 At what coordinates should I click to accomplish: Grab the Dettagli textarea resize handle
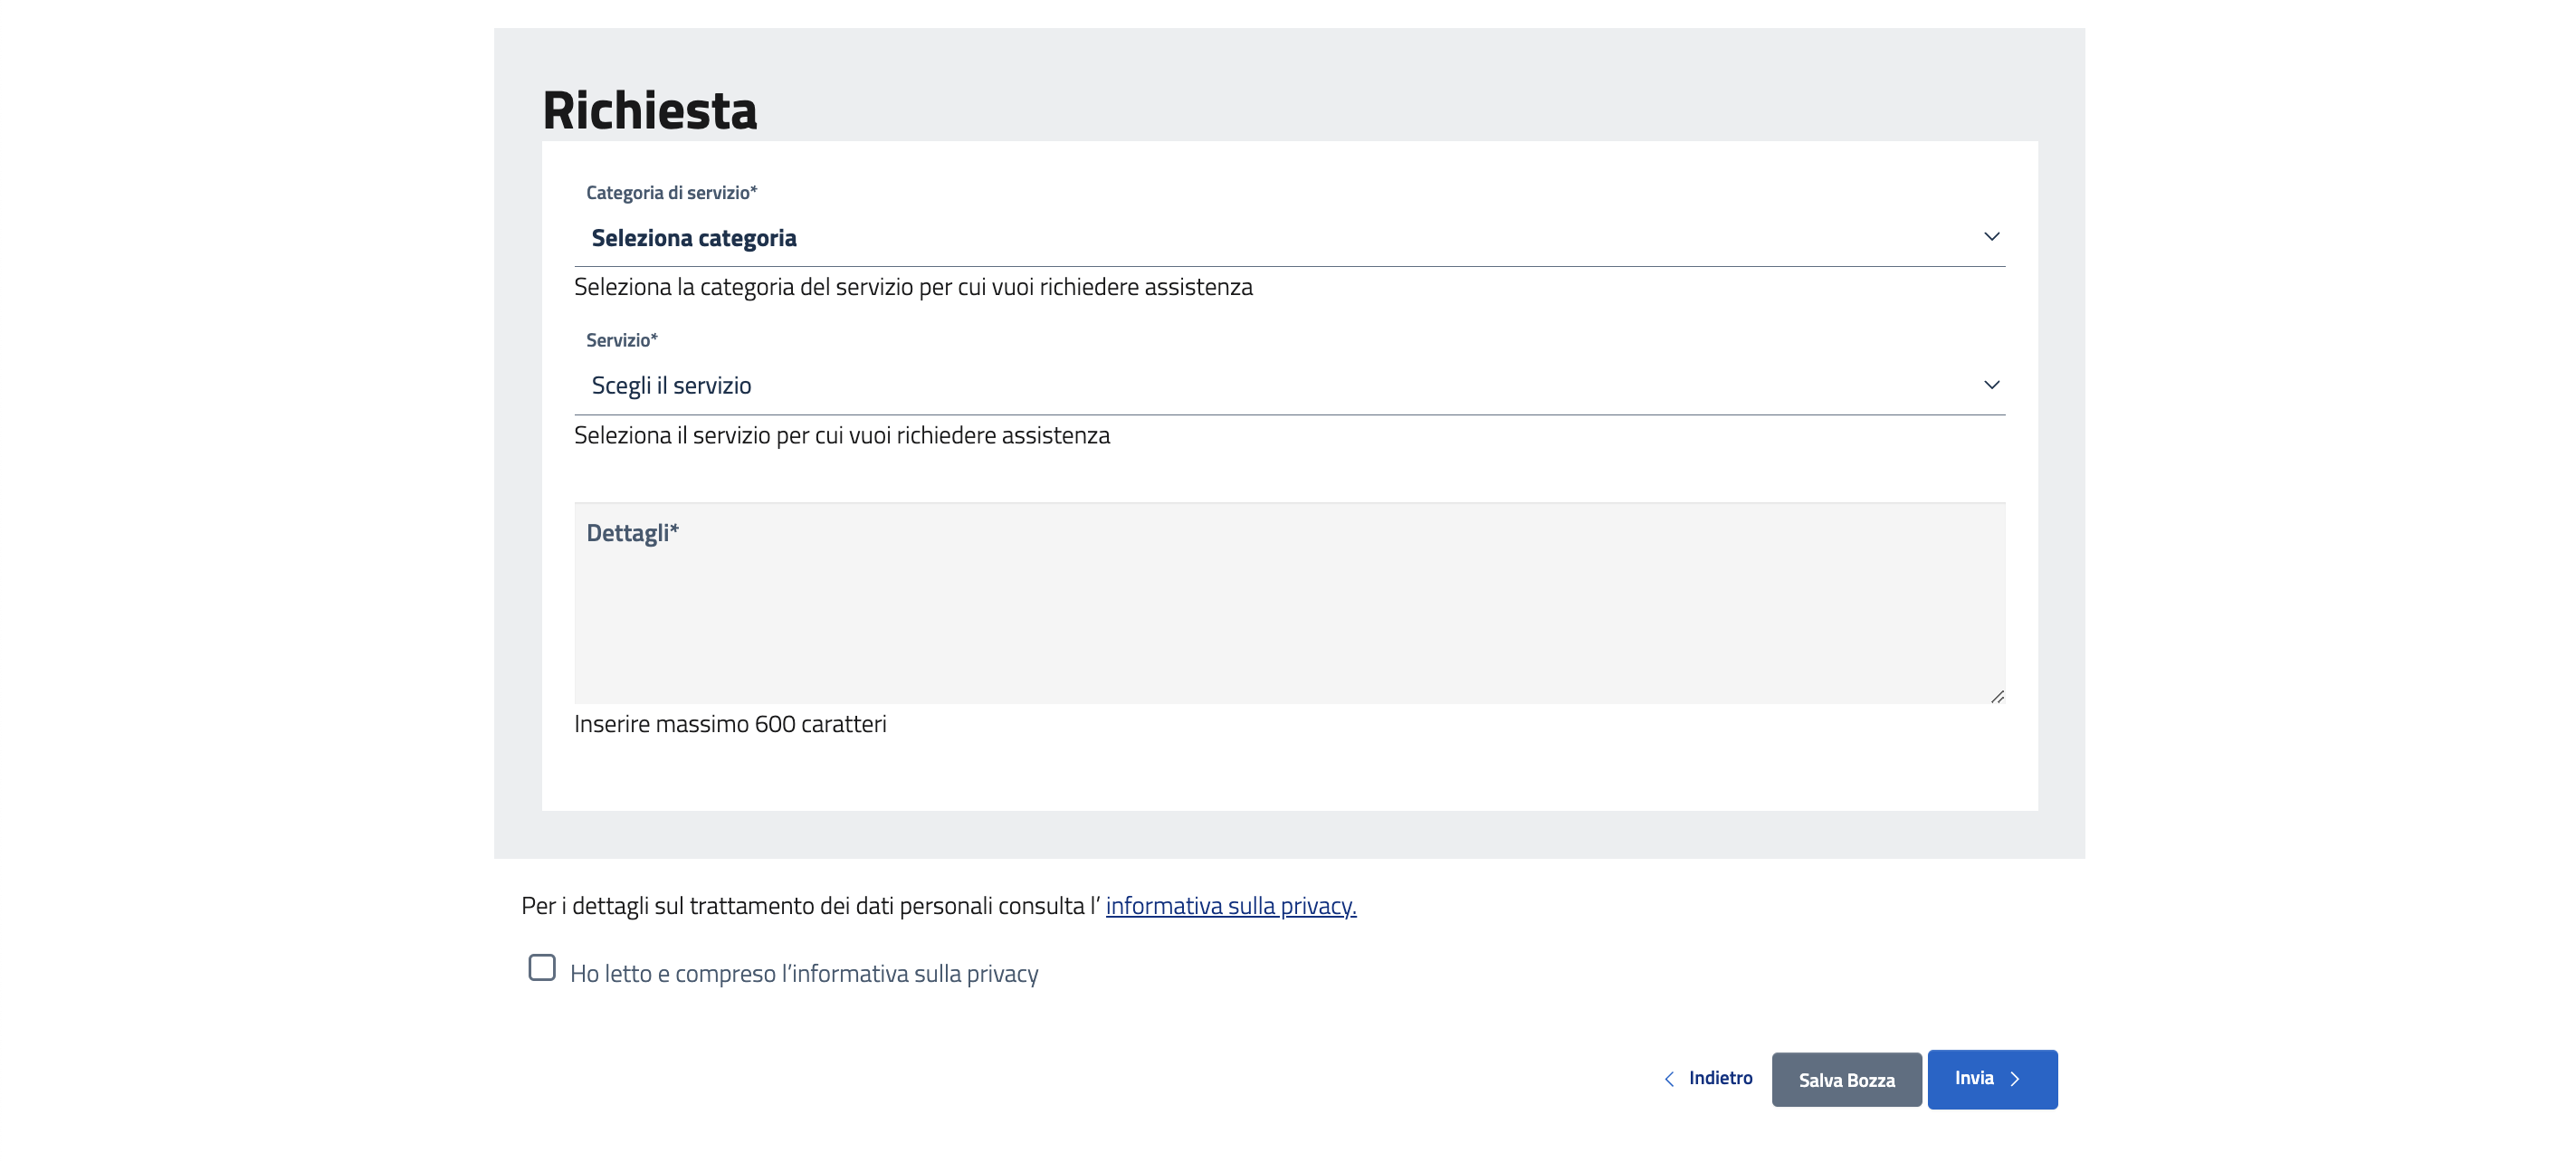(1997, 696)
